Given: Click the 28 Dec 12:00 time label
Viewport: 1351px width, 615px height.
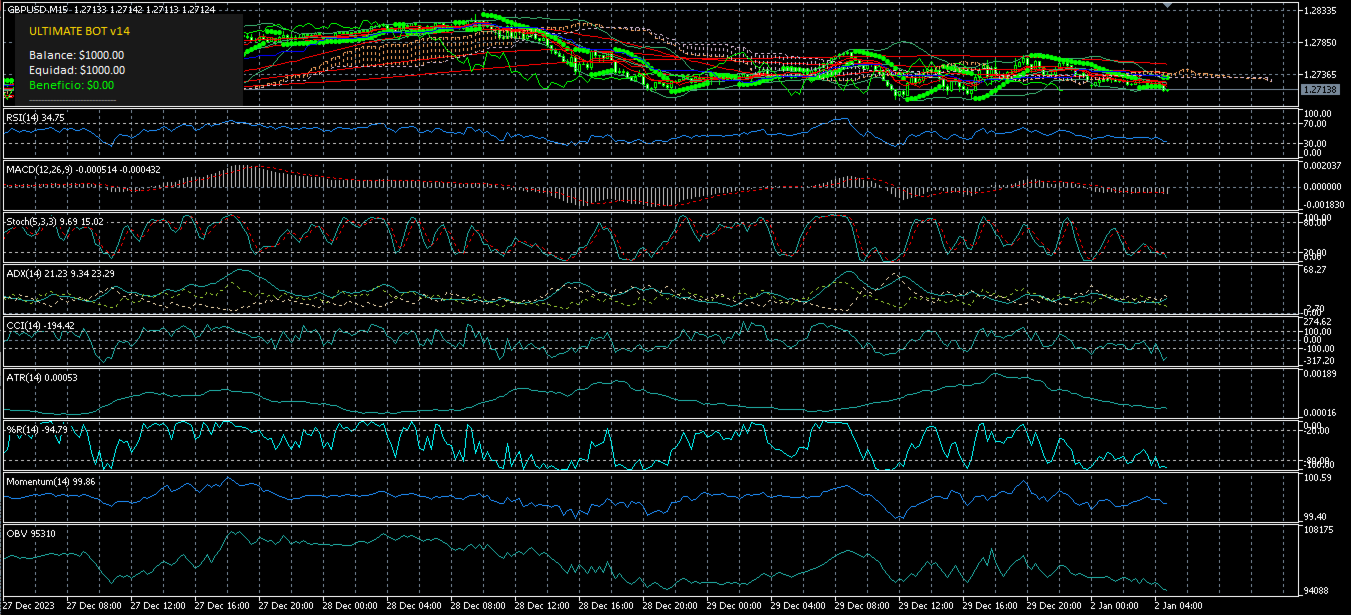Looking at the screenshot, I should tap(543, 606).
